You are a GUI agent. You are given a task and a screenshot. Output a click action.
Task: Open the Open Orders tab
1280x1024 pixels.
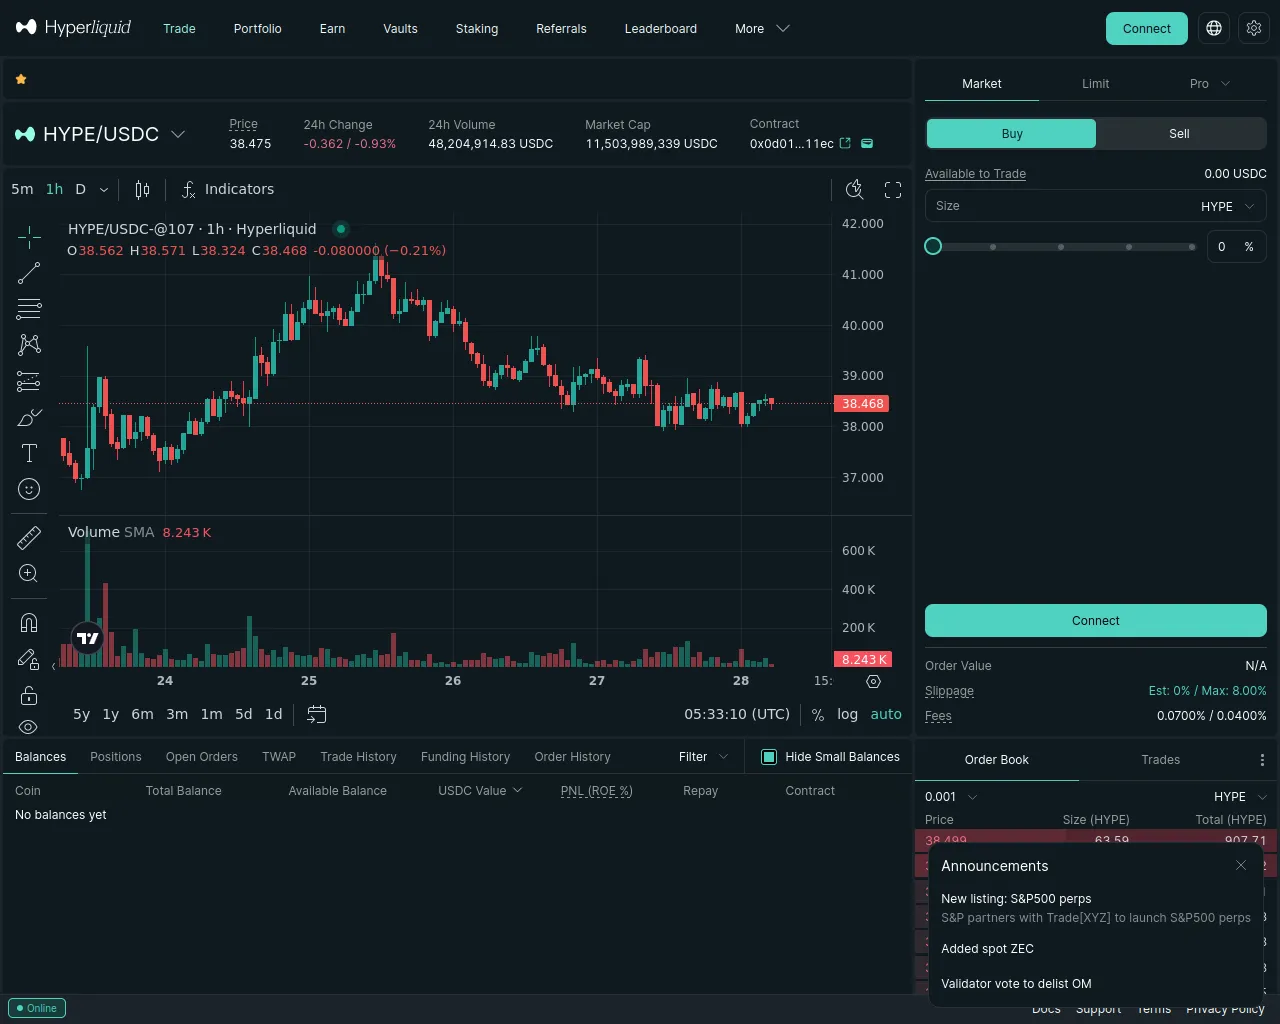201,757
